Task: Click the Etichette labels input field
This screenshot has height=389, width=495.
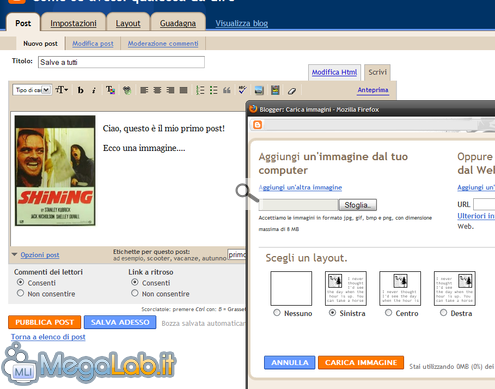Action: [x=237, y=255]
